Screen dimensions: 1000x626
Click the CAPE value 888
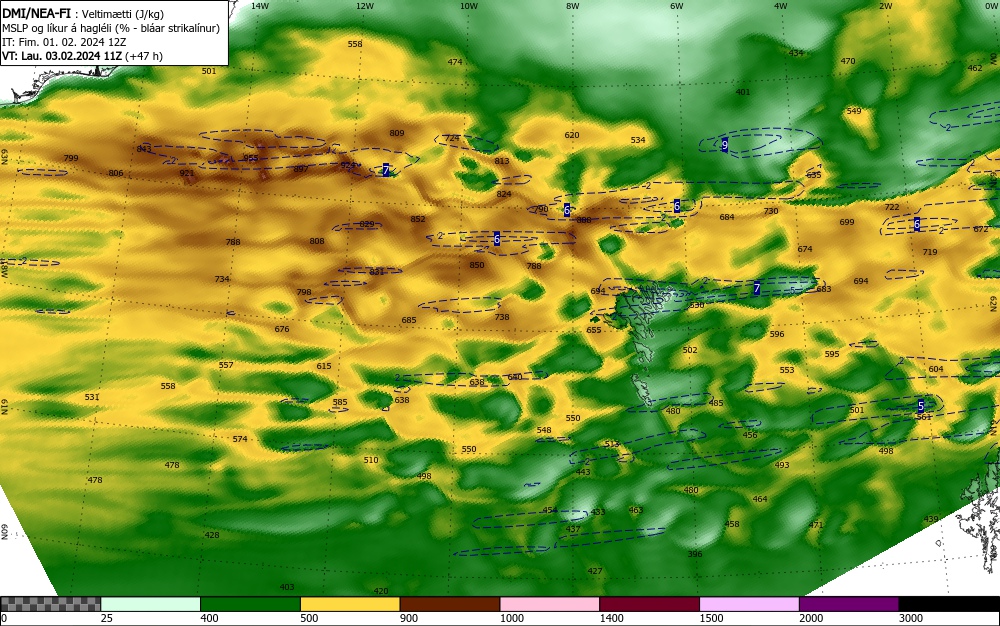pyautogui.click(x=584, y=220)
